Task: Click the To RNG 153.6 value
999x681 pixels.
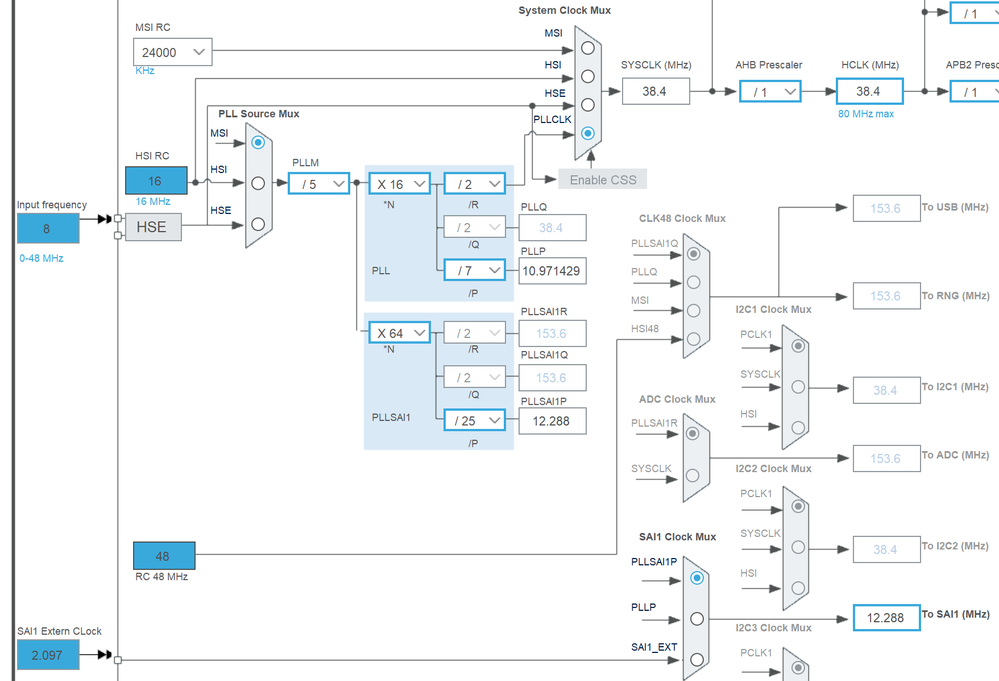Action: (886, 296)
